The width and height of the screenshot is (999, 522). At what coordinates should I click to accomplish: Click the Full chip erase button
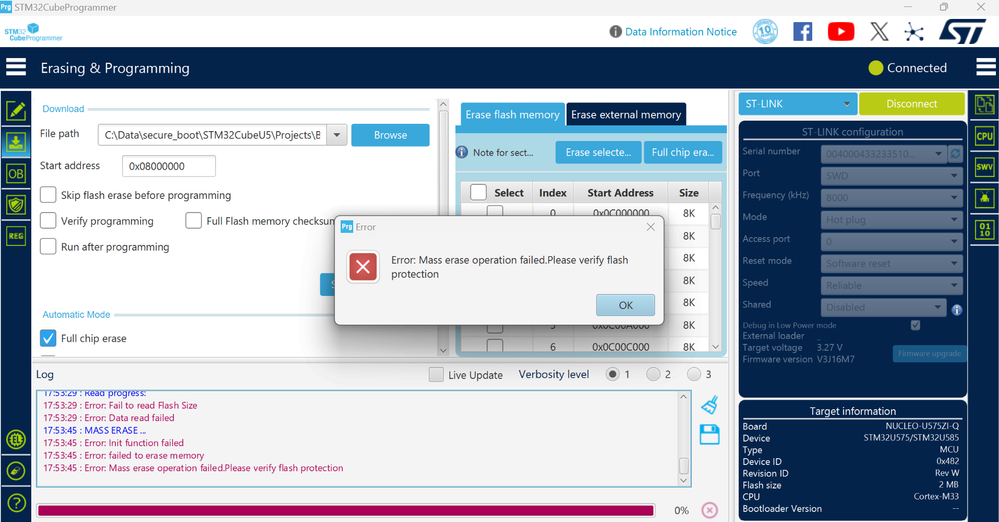point(683,152)
